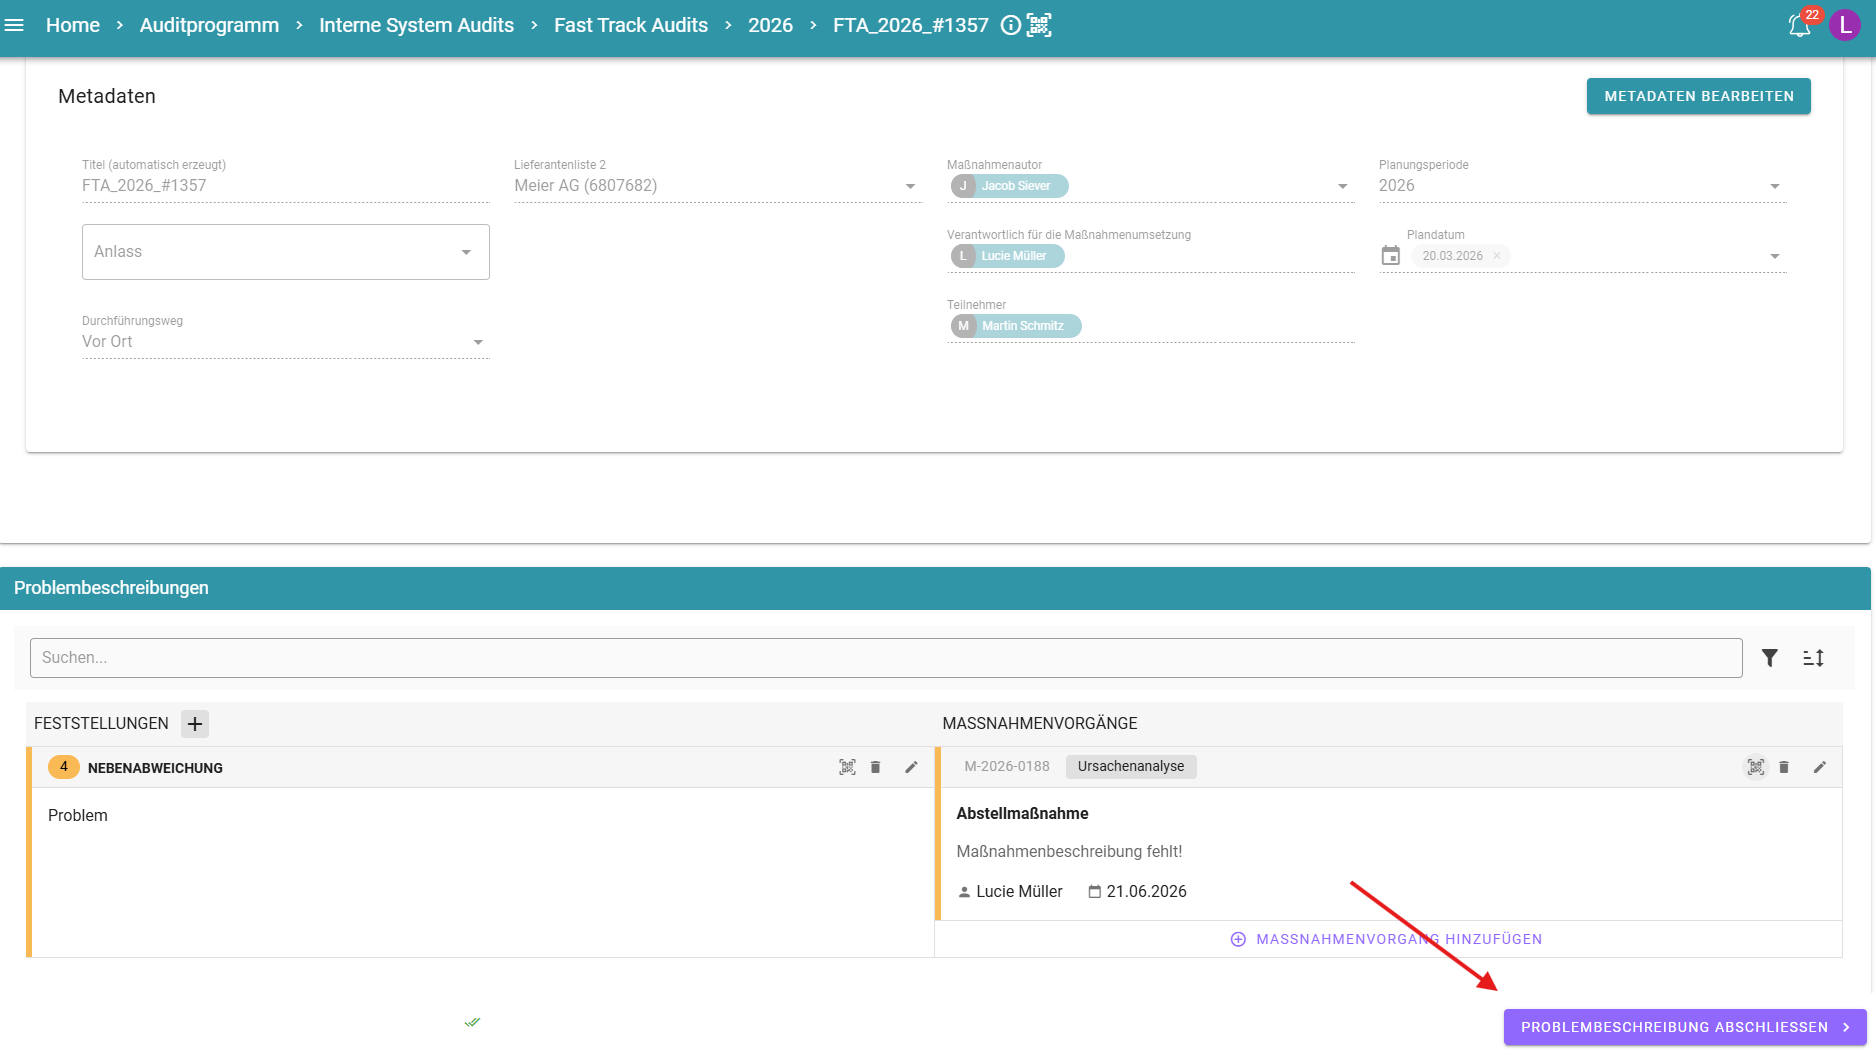
Task: Click Problembeschreibung abschliessen button
Action: pos(1685,1027)
